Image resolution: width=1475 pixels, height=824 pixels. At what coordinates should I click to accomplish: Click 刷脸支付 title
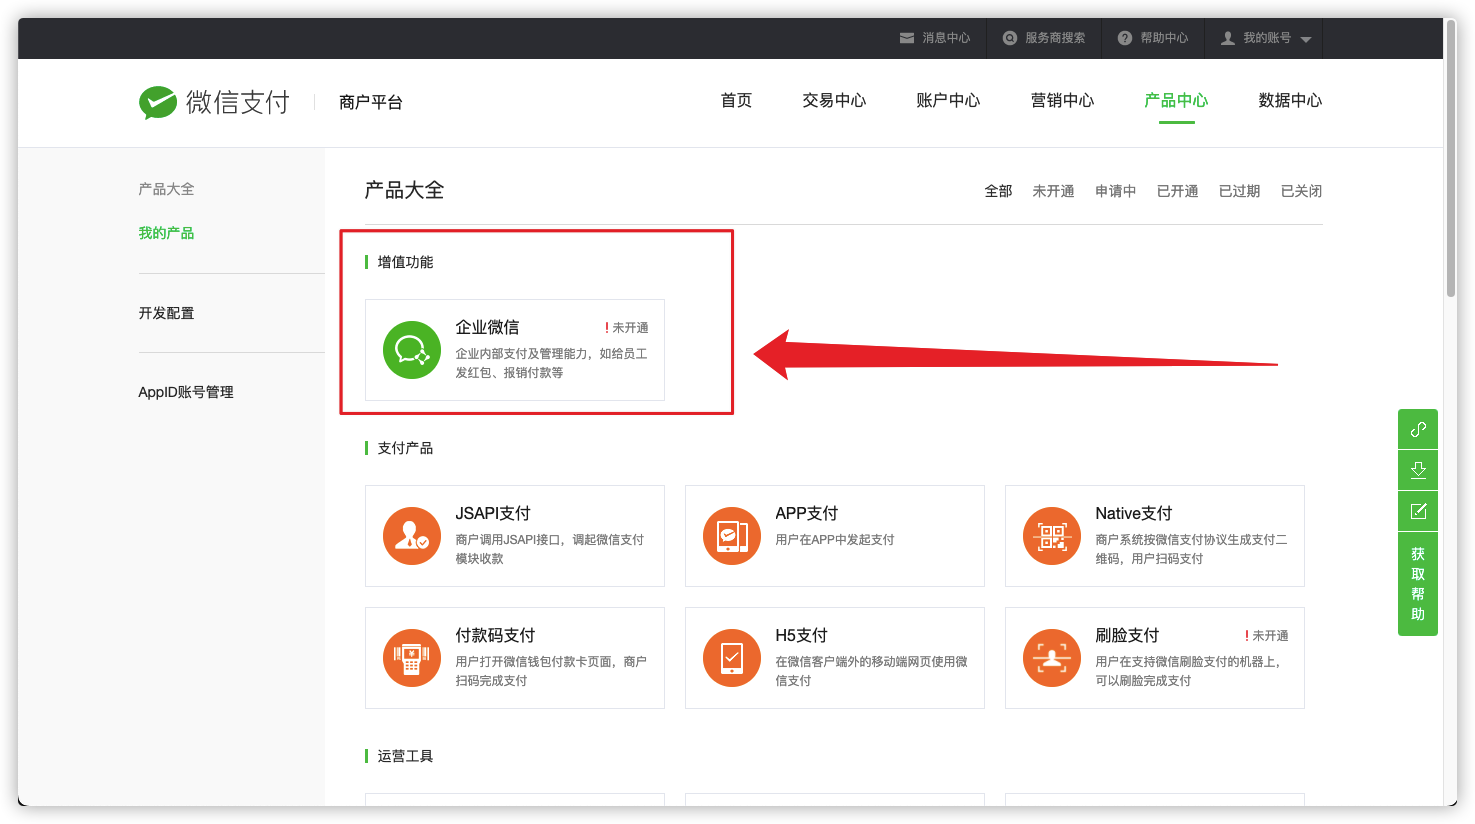tap(1127, 635)
